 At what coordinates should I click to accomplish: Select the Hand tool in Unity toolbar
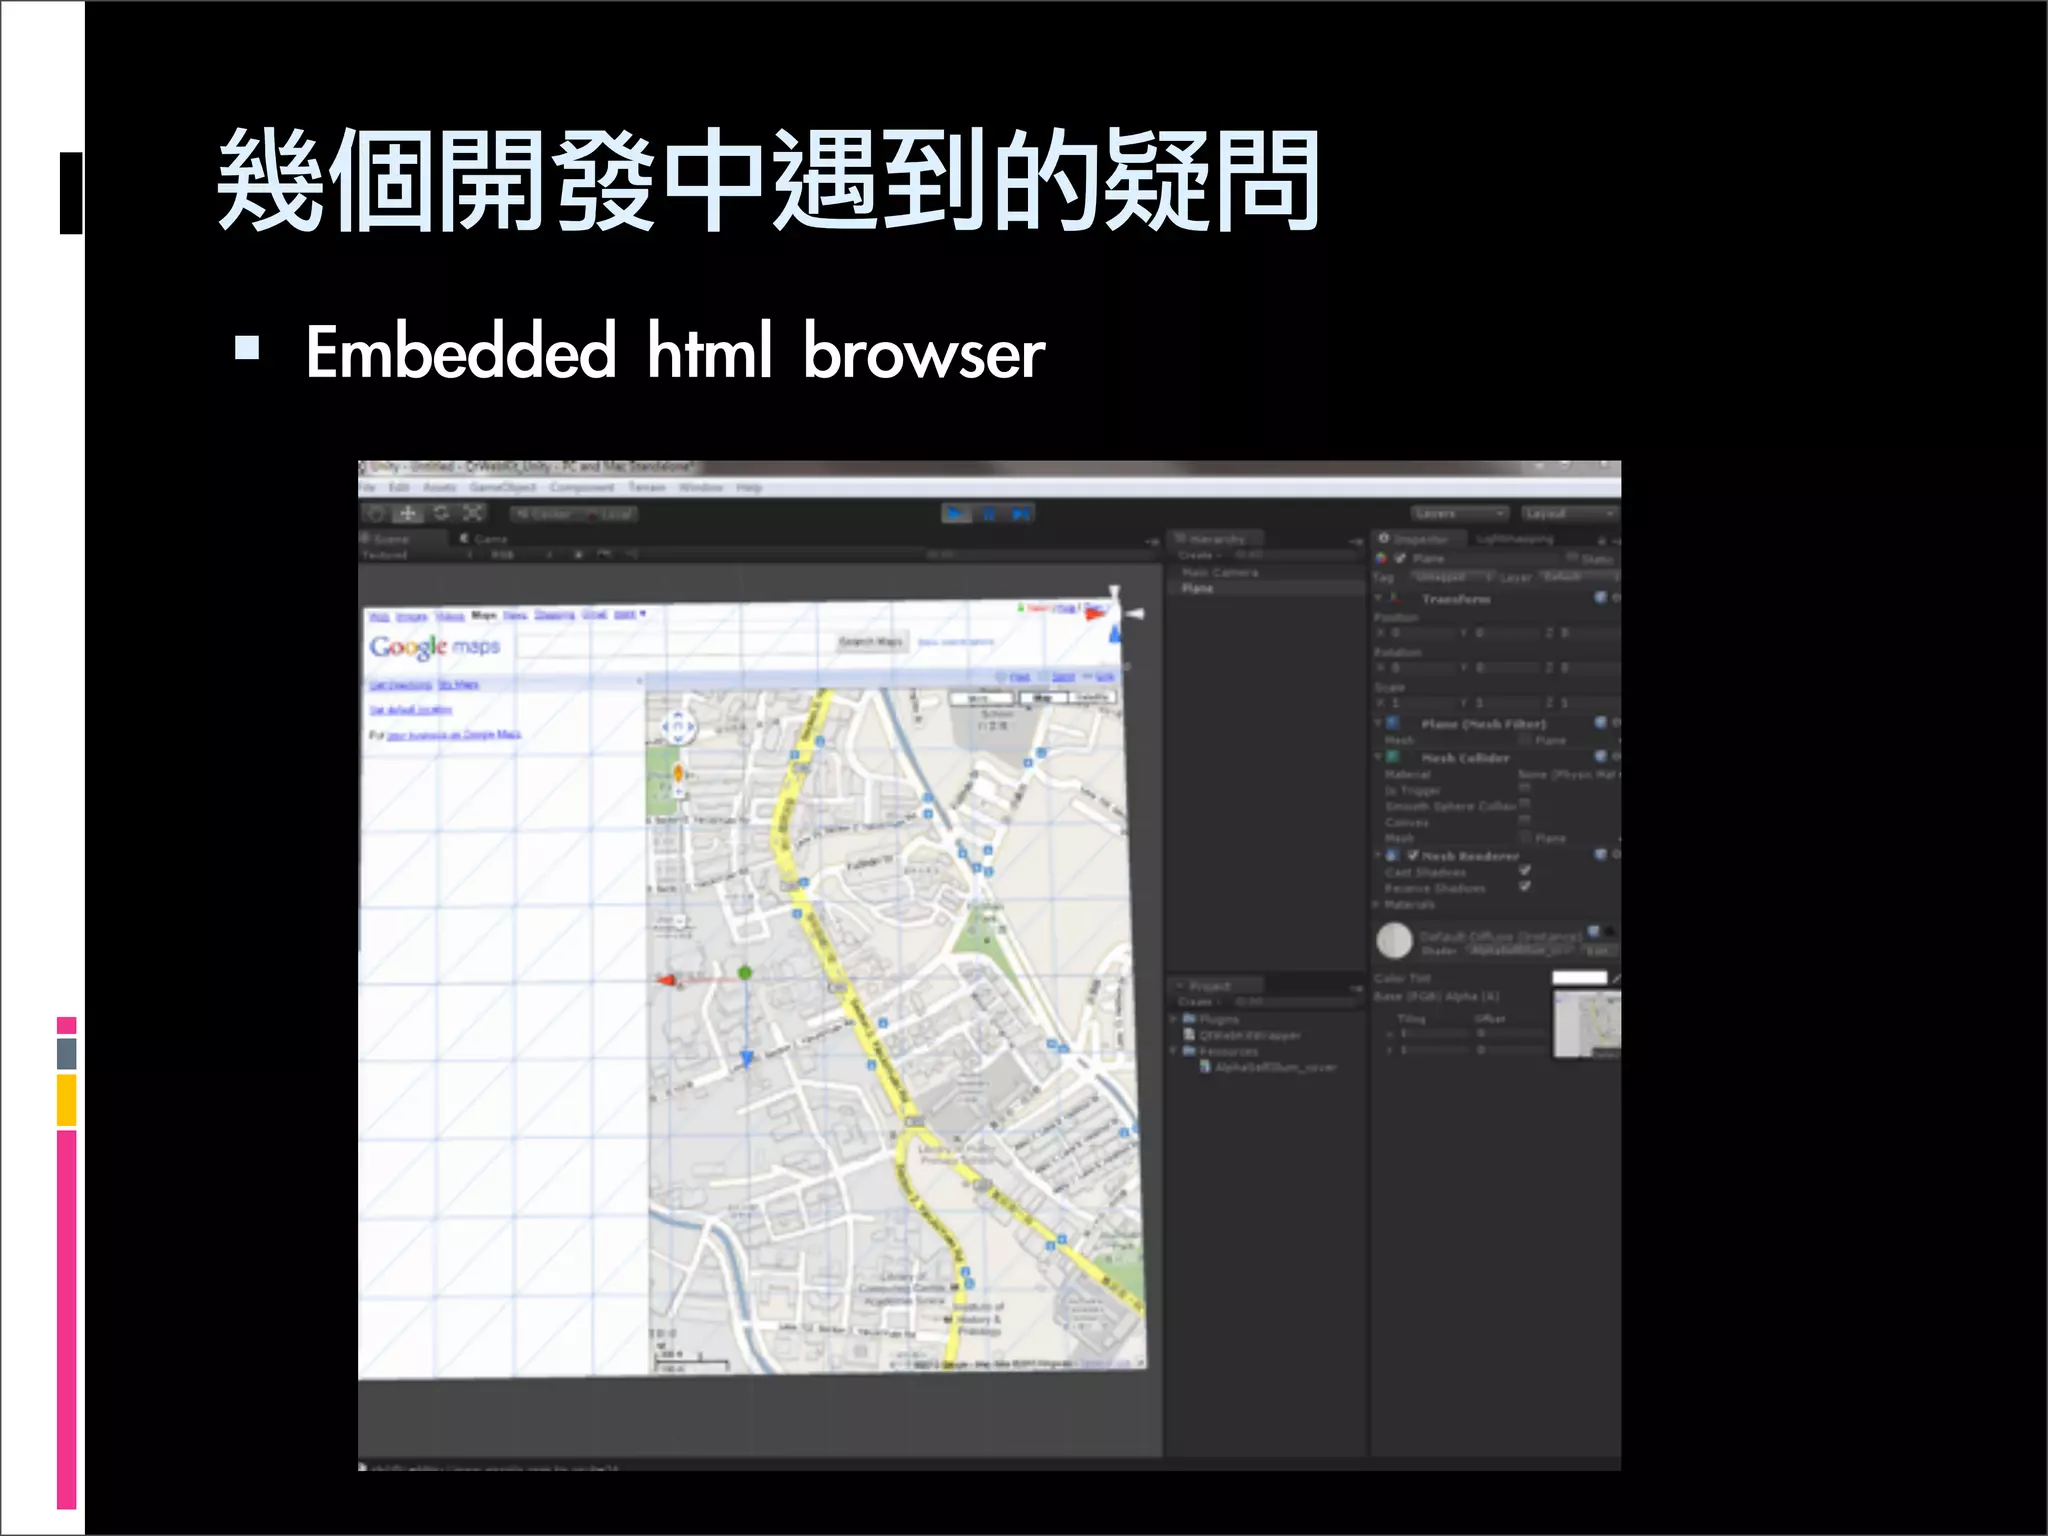tap(376, 514)
